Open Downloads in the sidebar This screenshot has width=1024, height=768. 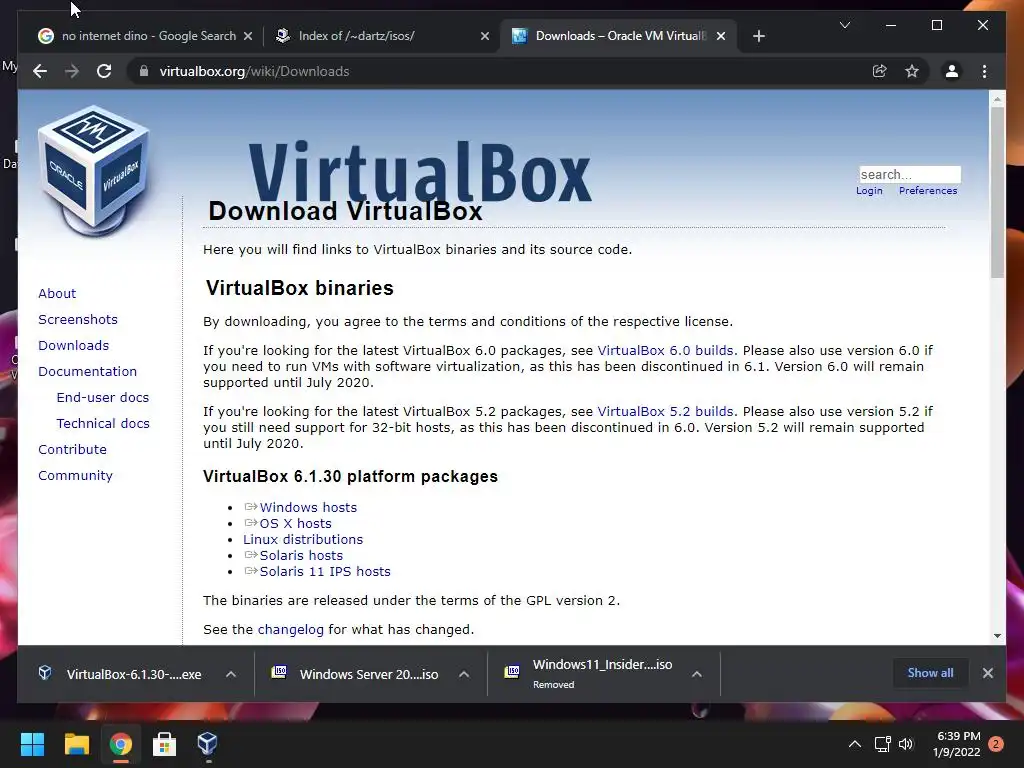coord(73,345)
